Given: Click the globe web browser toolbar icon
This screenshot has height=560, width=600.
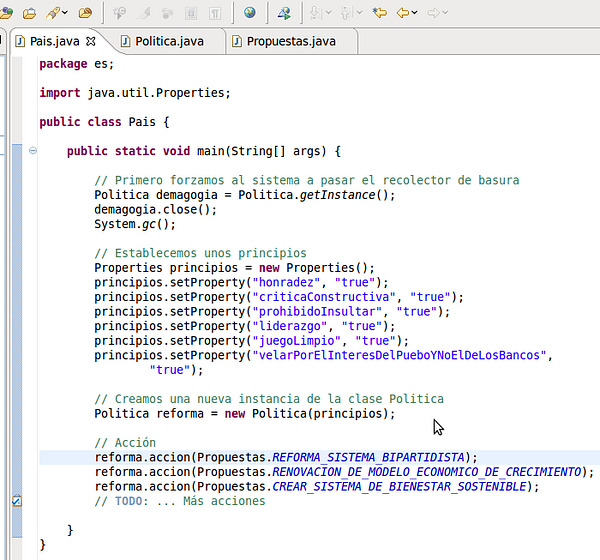Looking at the screenshot, I should (249, 13).
